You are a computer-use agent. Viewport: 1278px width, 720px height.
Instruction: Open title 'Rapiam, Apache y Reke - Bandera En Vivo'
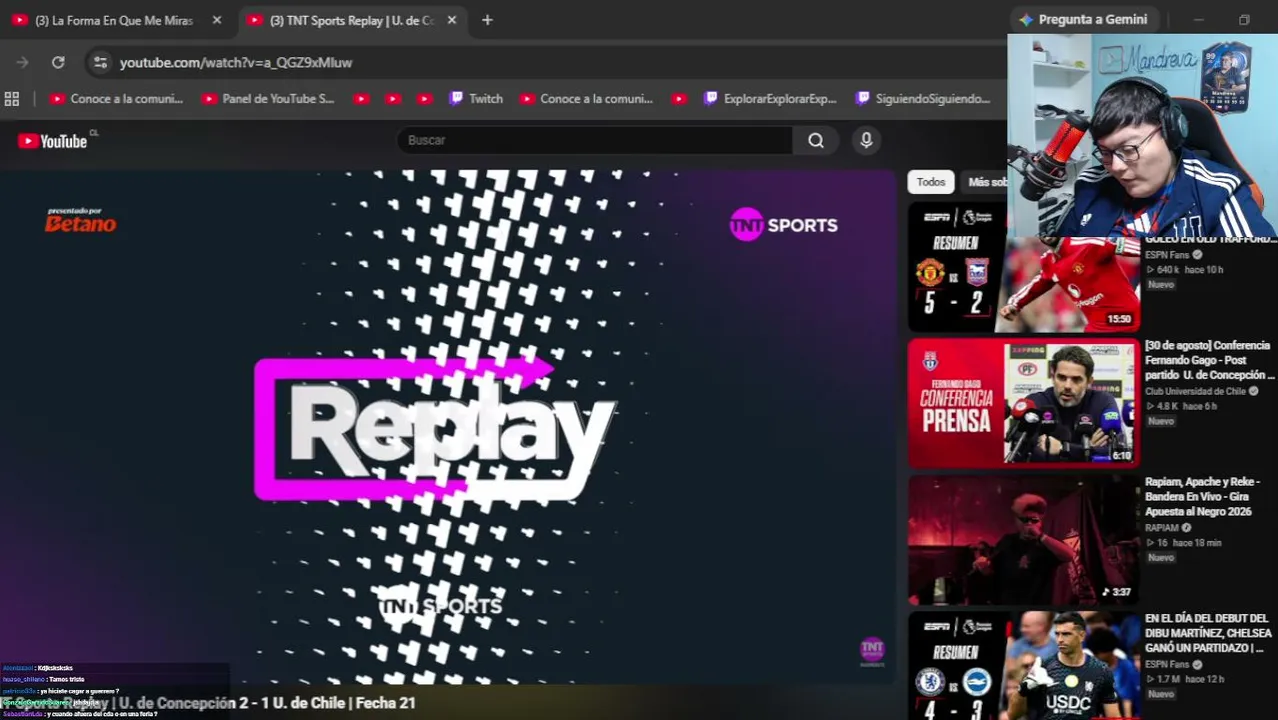point(1202,497)
